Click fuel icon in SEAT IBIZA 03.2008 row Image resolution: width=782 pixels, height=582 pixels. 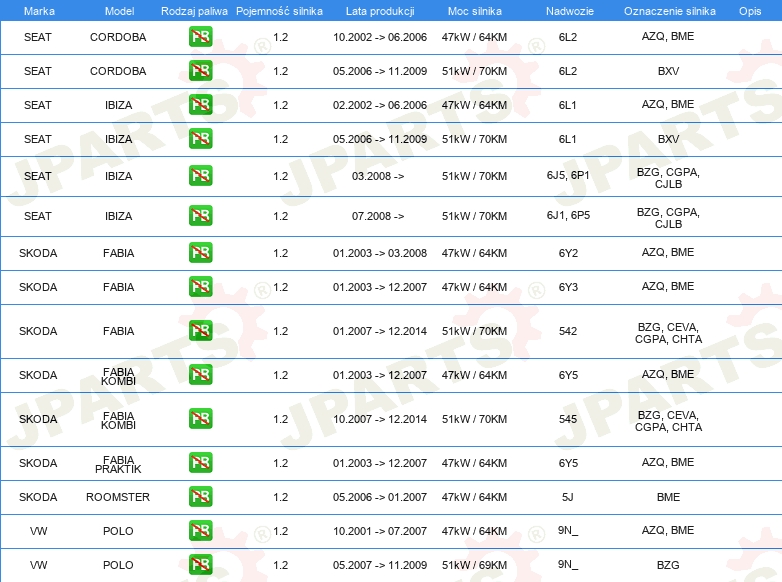(x=200, y=176)
